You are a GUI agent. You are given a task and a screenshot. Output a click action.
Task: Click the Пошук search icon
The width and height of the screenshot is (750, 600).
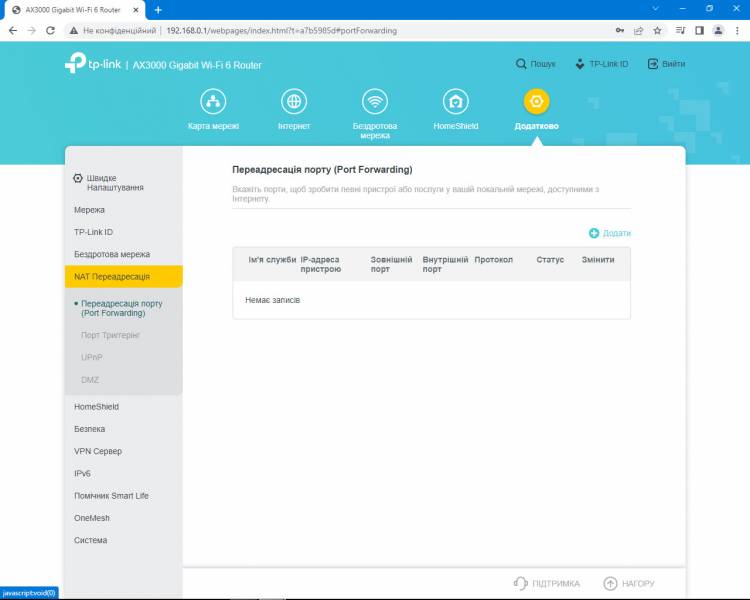click(x=521, y=64)
